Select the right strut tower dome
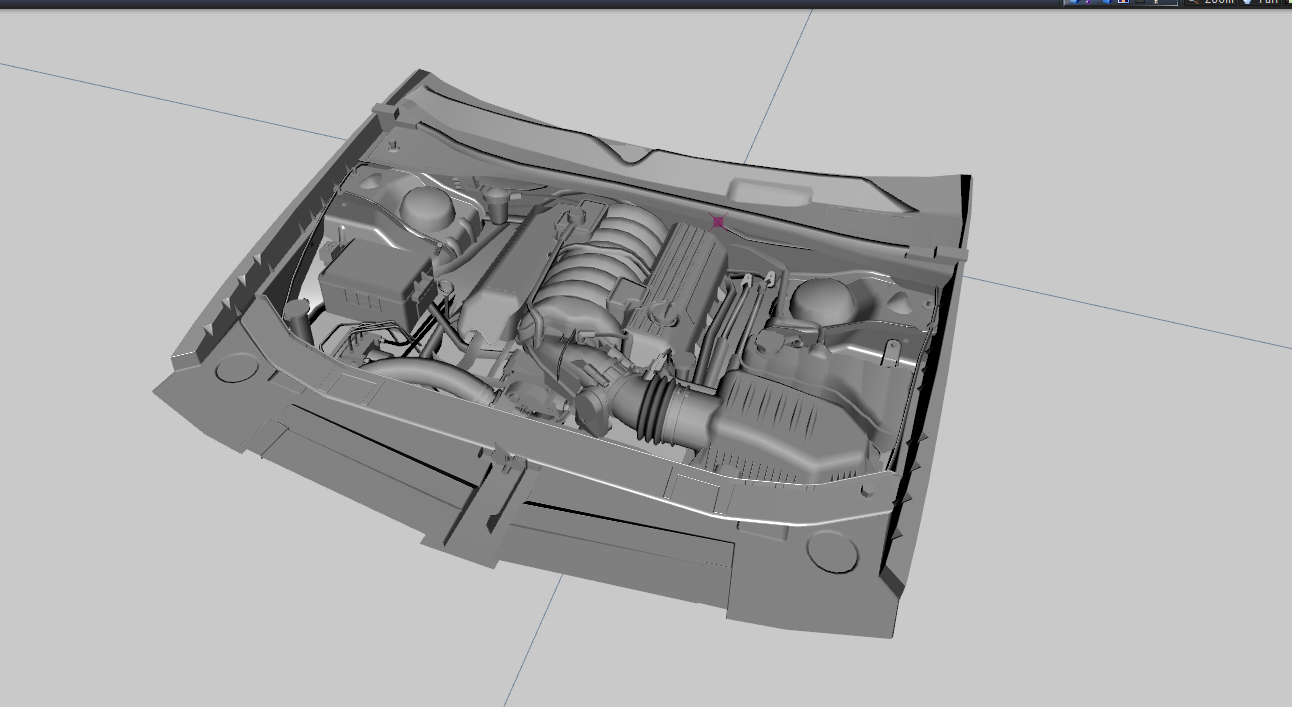The height and width of the screenshot is (707, 1292). pyautogui.click(x=826, y=300)
